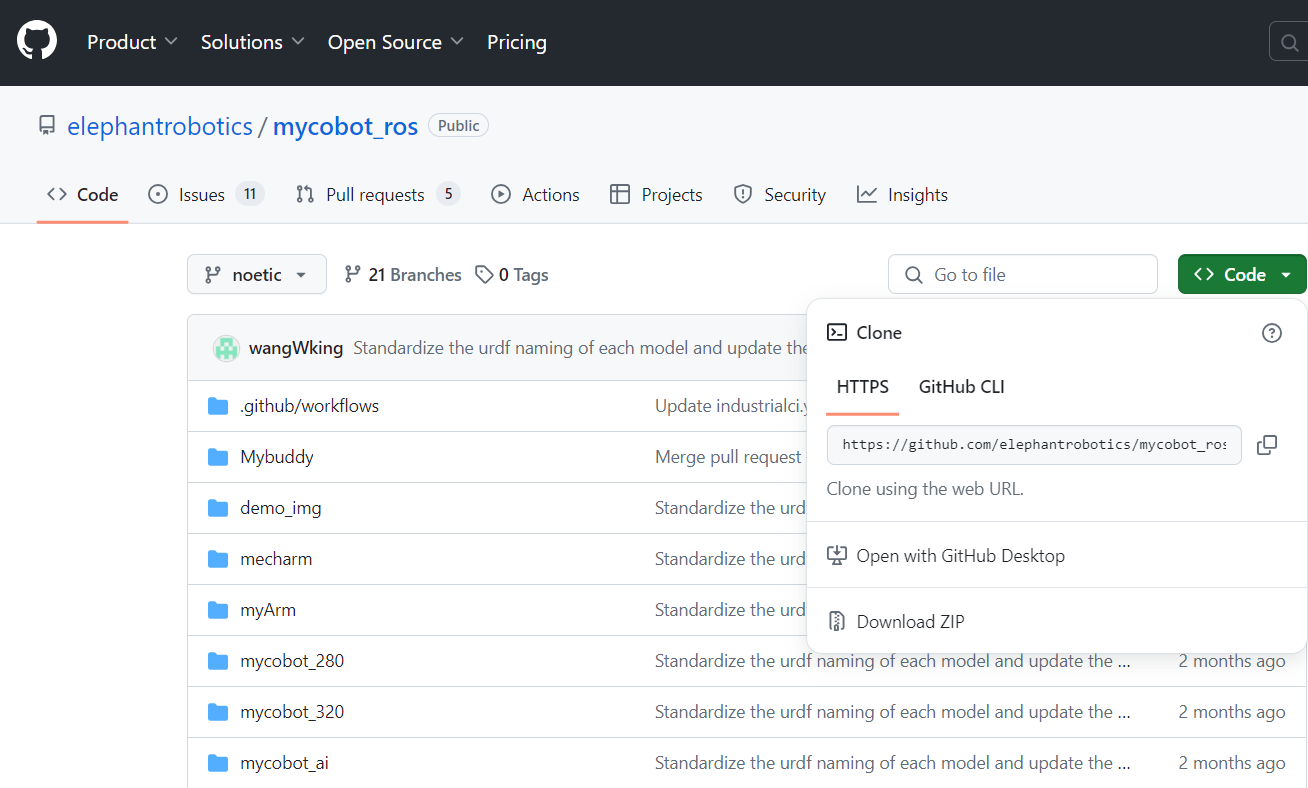This screenshot has height=788, width=1308.
Task: View the 21 Branches list
Action: click(402, 275)
